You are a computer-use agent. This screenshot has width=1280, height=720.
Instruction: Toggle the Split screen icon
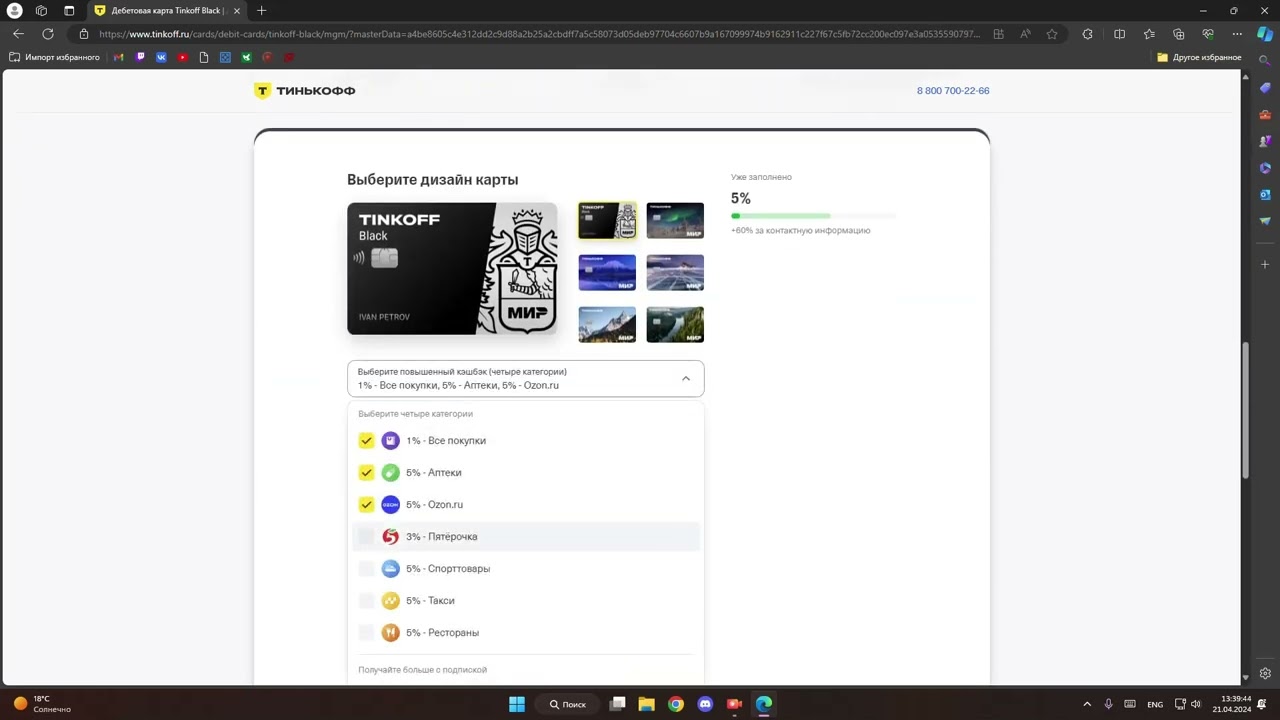(x=1119, y=34)
